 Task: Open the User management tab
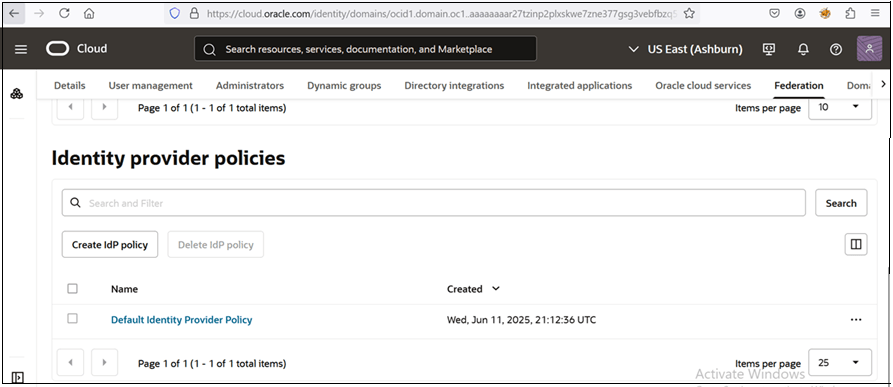point(150,85)
